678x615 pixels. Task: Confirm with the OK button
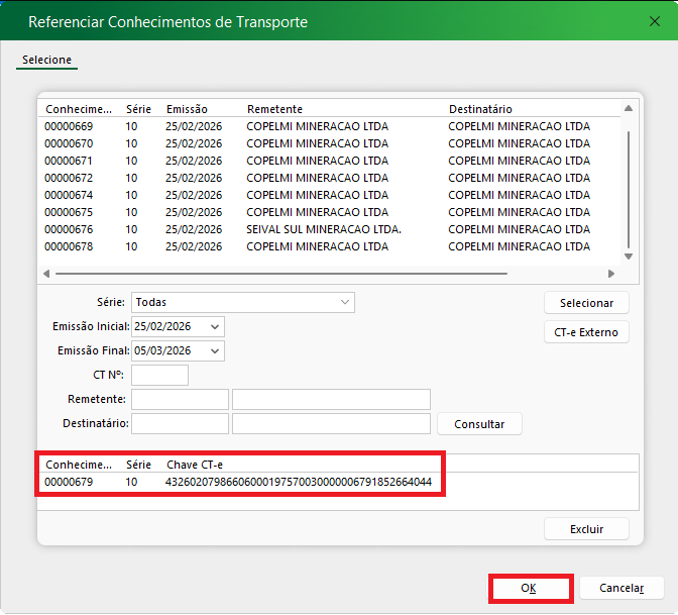(x=529, y=588)
